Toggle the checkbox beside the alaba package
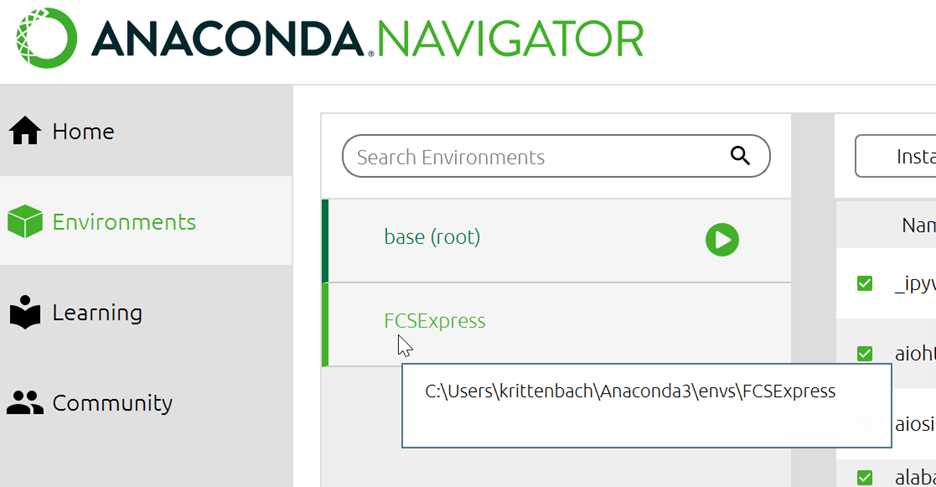 pos(865,477)
